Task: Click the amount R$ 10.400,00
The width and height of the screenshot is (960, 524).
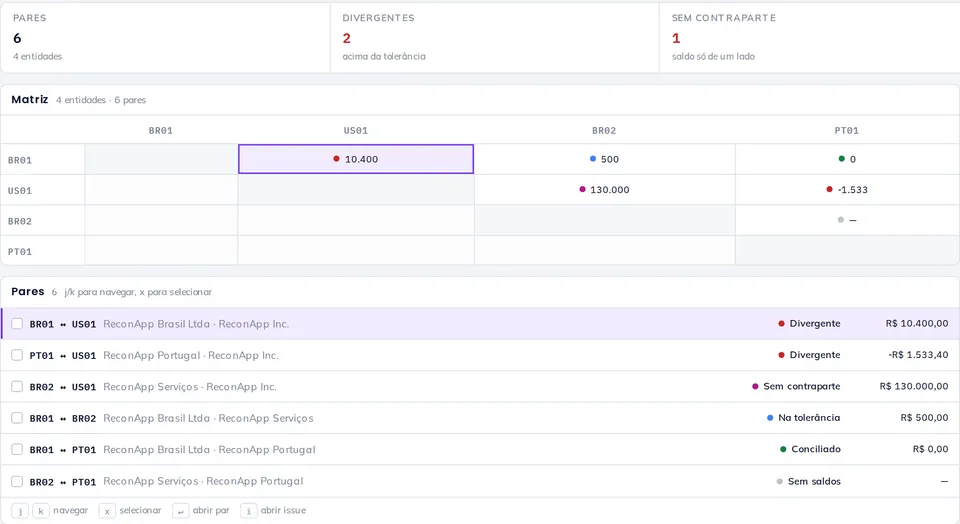Action: tap(917, 323)
